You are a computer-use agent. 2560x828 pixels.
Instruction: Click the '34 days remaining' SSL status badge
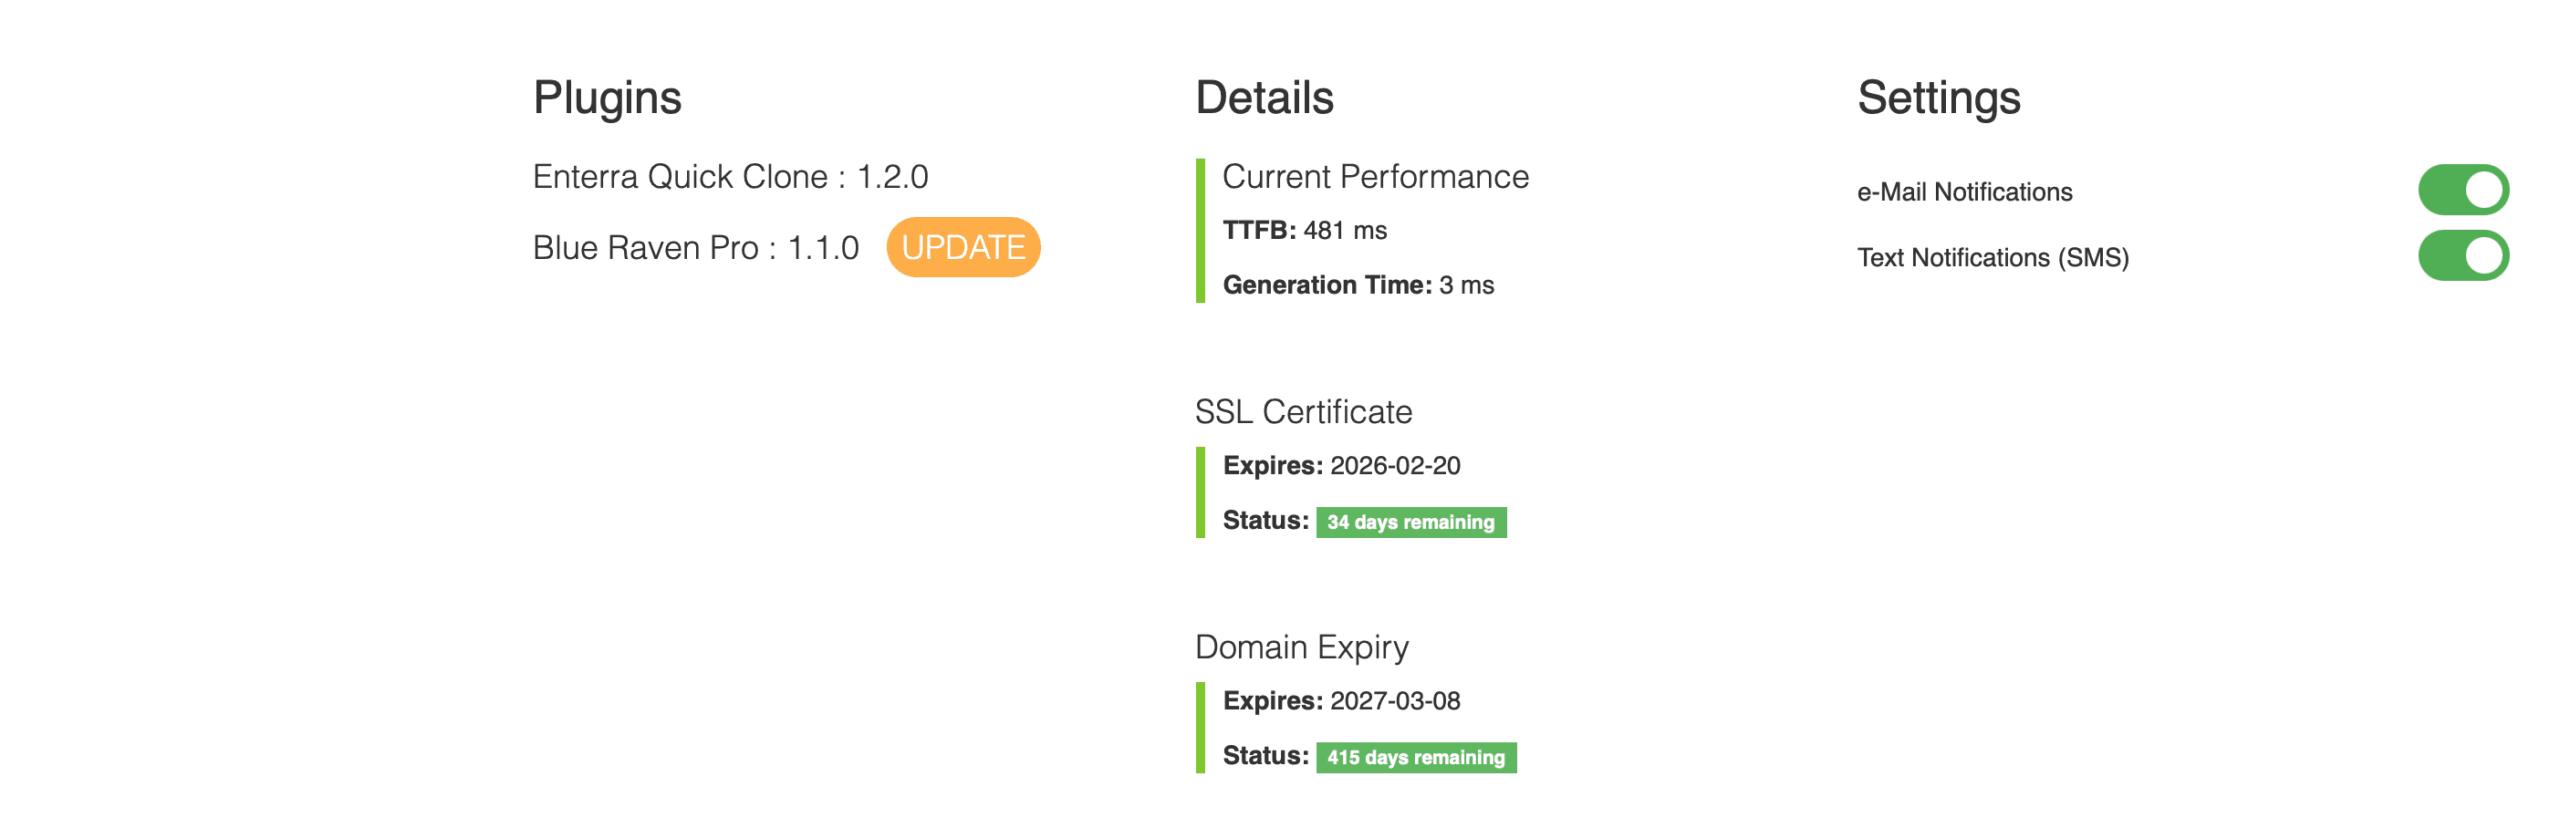[1411, 521]
